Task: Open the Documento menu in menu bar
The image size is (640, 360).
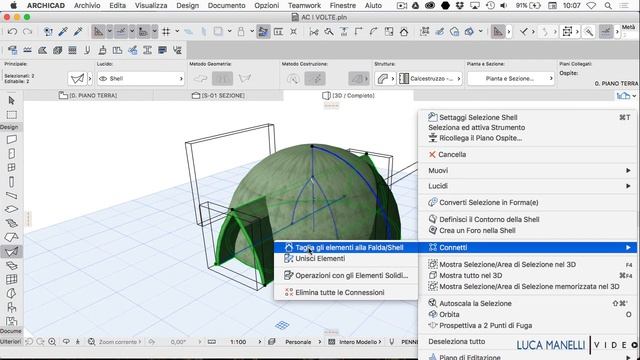Action: (227, 6)
